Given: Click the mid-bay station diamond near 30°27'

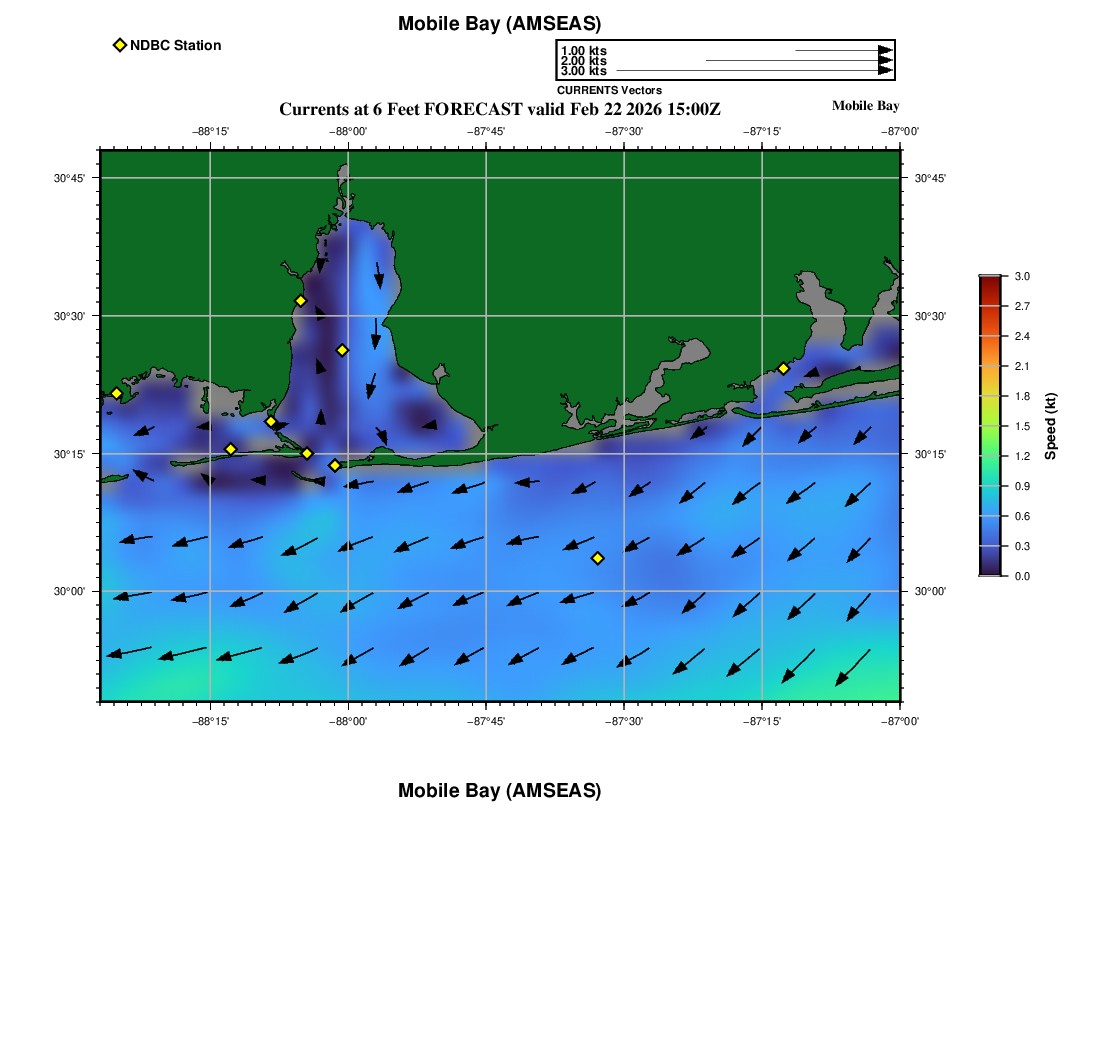Looking at the screenshot, I should [342, 350].
